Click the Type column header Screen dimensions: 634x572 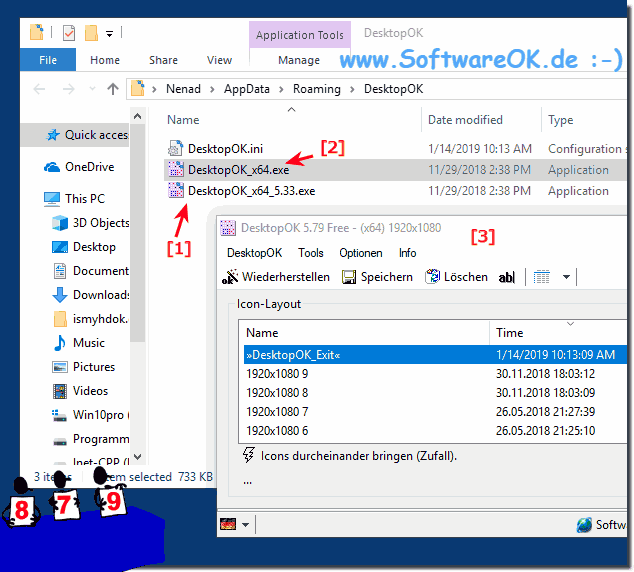pos(584,120)
